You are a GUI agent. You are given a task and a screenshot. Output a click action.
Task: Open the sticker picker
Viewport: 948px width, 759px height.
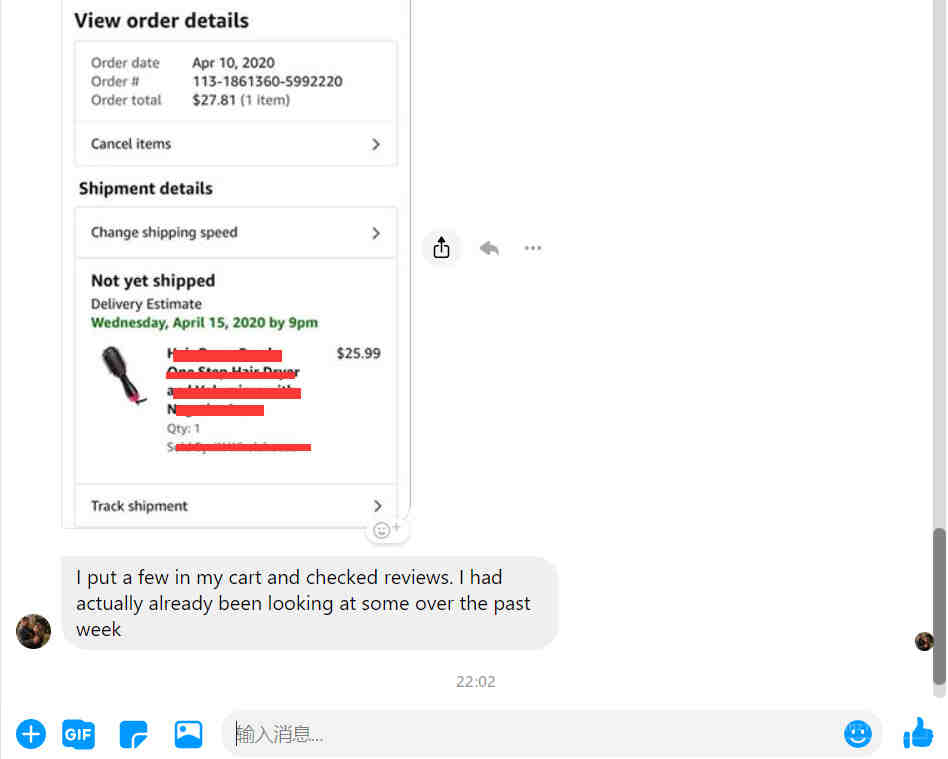134,734
